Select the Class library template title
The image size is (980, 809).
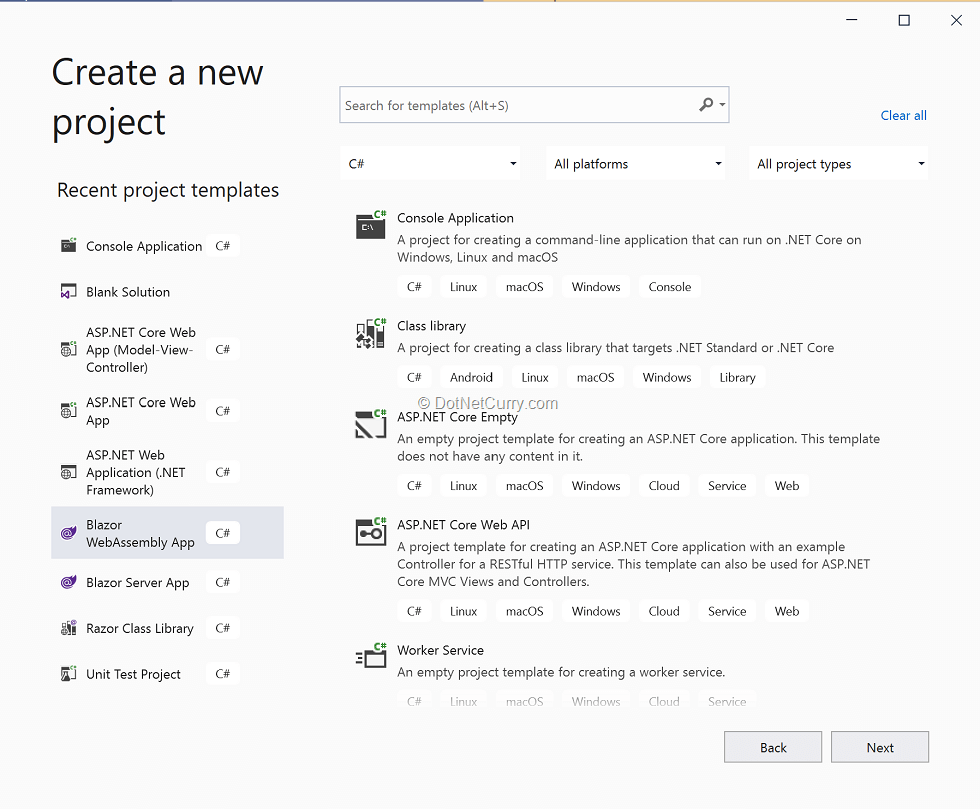pyautogui.click(x=431, y=326)
